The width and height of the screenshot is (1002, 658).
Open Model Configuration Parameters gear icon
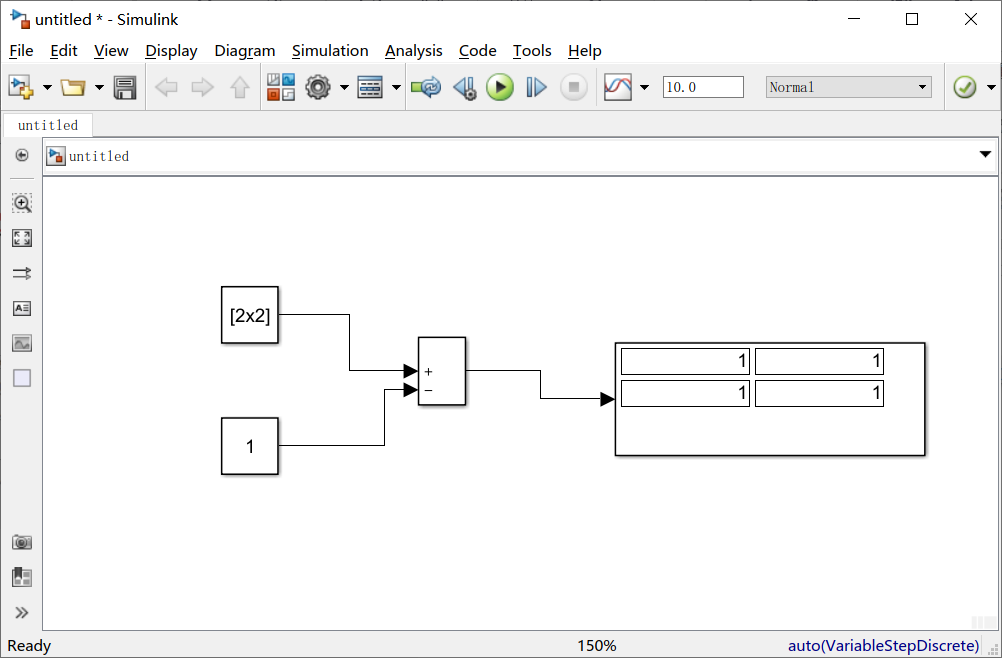point(318,87)
